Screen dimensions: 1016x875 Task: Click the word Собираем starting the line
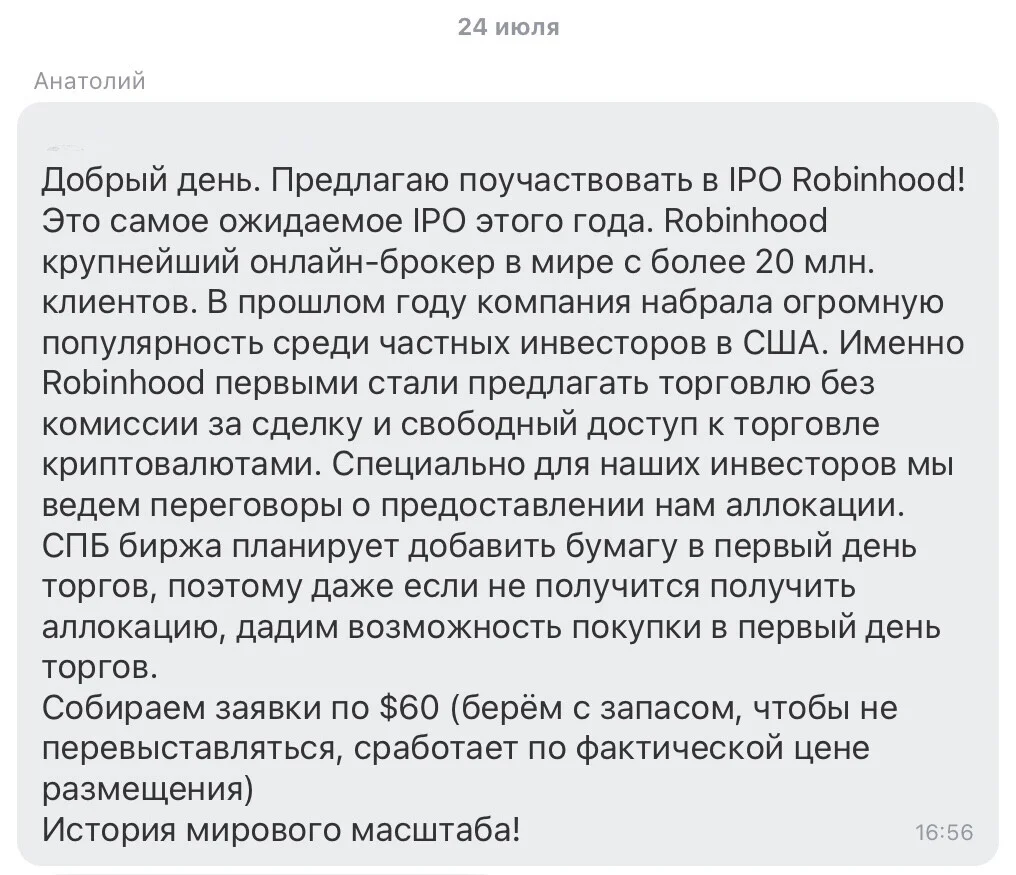pos(123,708)
